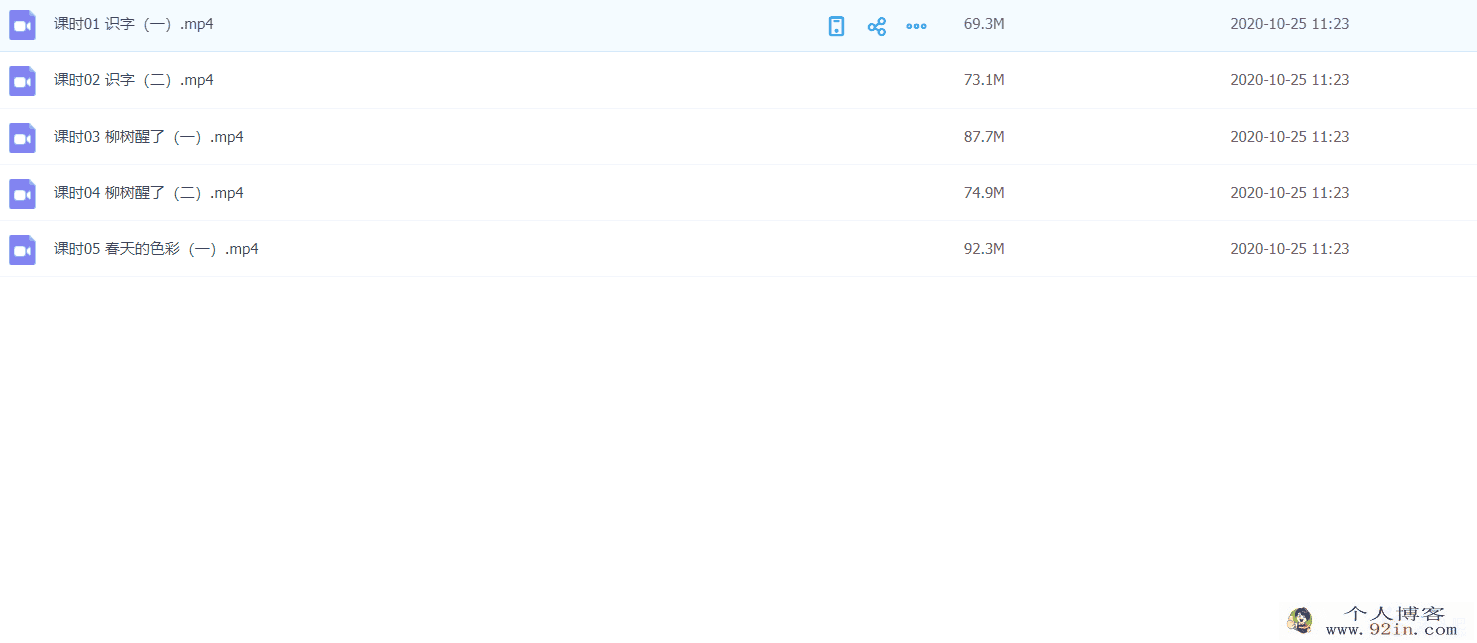
Task: Send 课时01 file to mobile device icon
Action: 837,26
